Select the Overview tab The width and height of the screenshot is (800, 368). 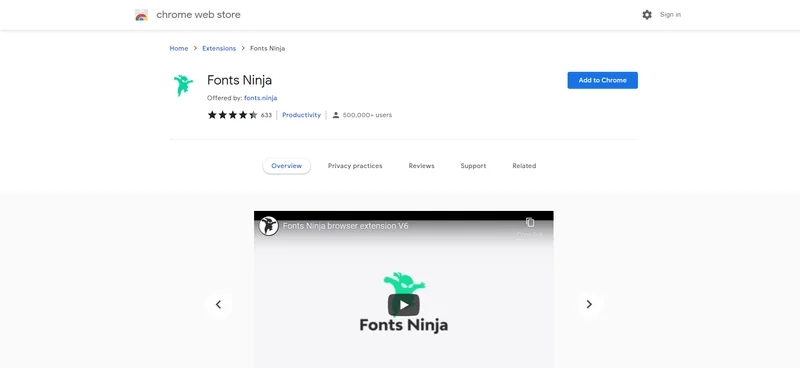287,166
